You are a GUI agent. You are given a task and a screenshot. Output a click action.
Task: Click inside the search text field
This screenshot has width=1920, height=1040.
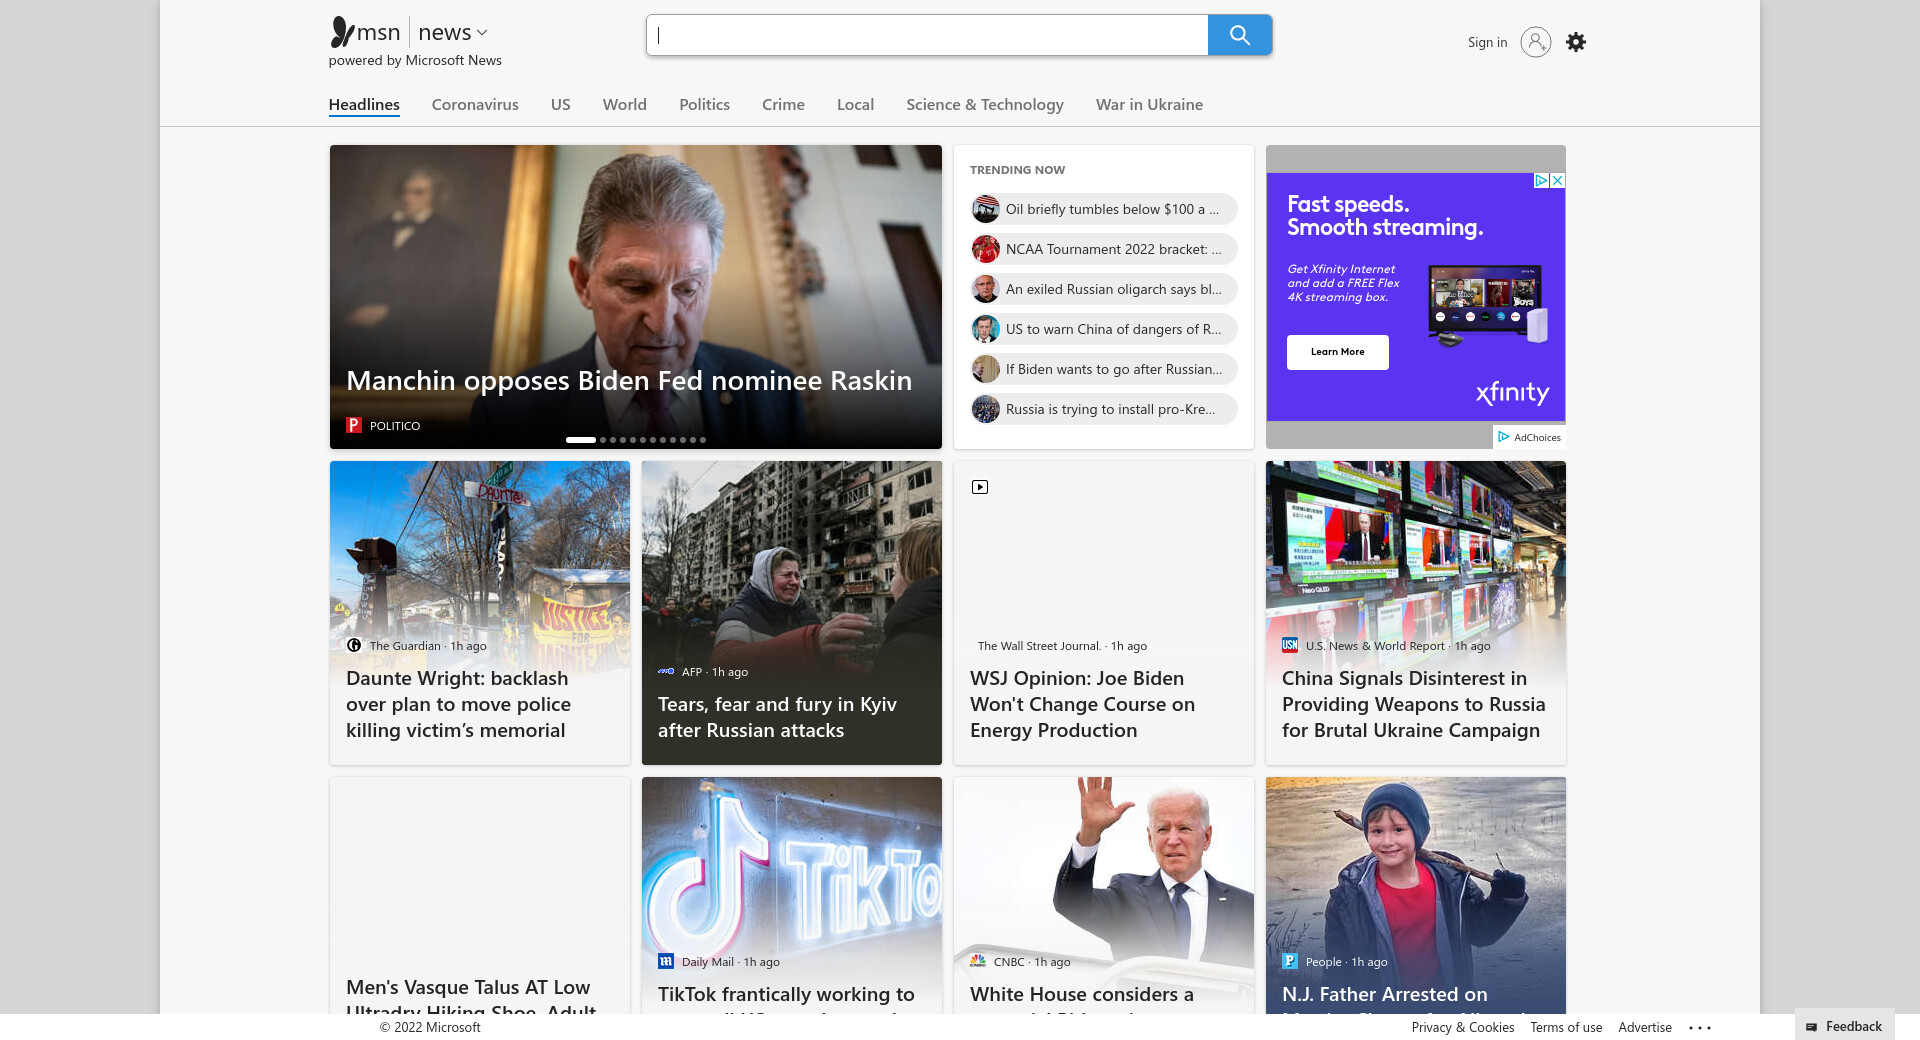[927, 35]
